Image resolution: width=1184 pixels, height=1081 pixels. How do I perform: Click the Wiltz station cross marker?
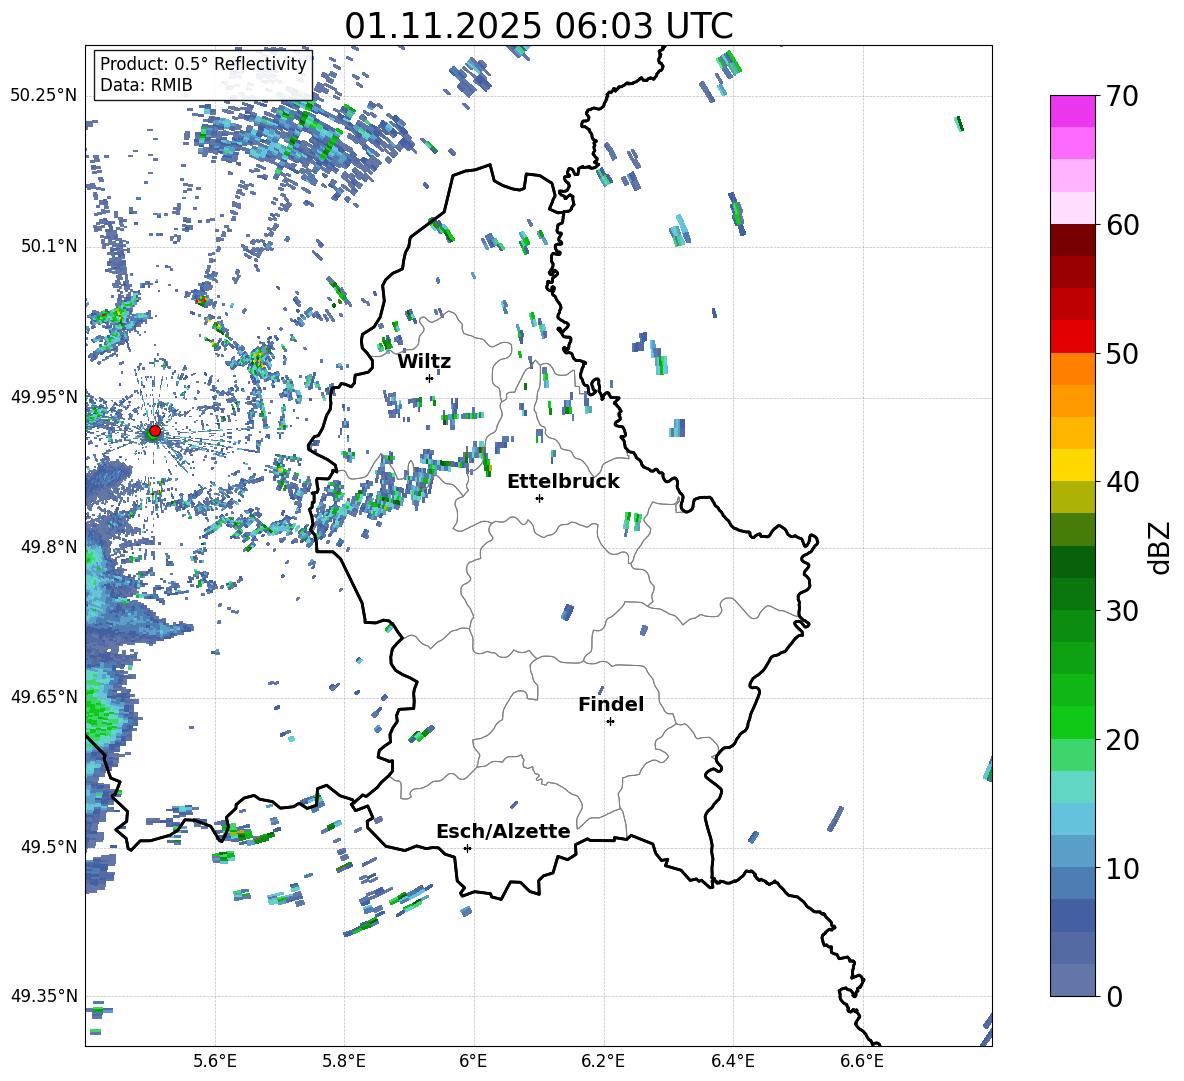pos(429,378)
